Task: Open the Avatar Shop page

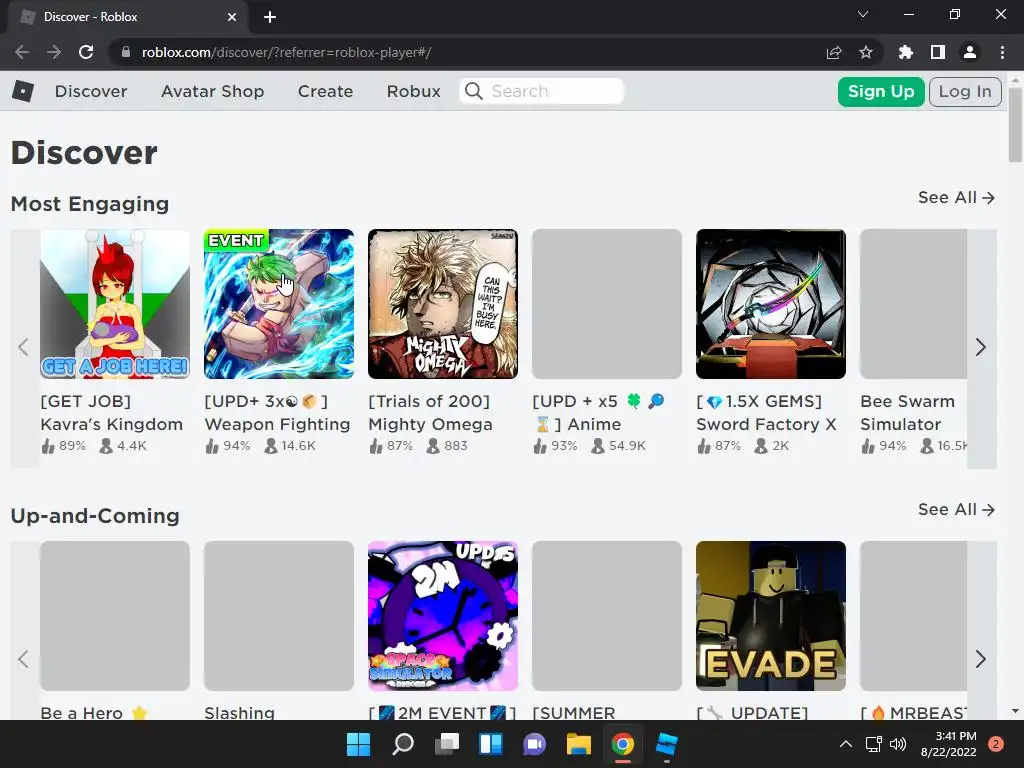Action: (x=212, y=91)
